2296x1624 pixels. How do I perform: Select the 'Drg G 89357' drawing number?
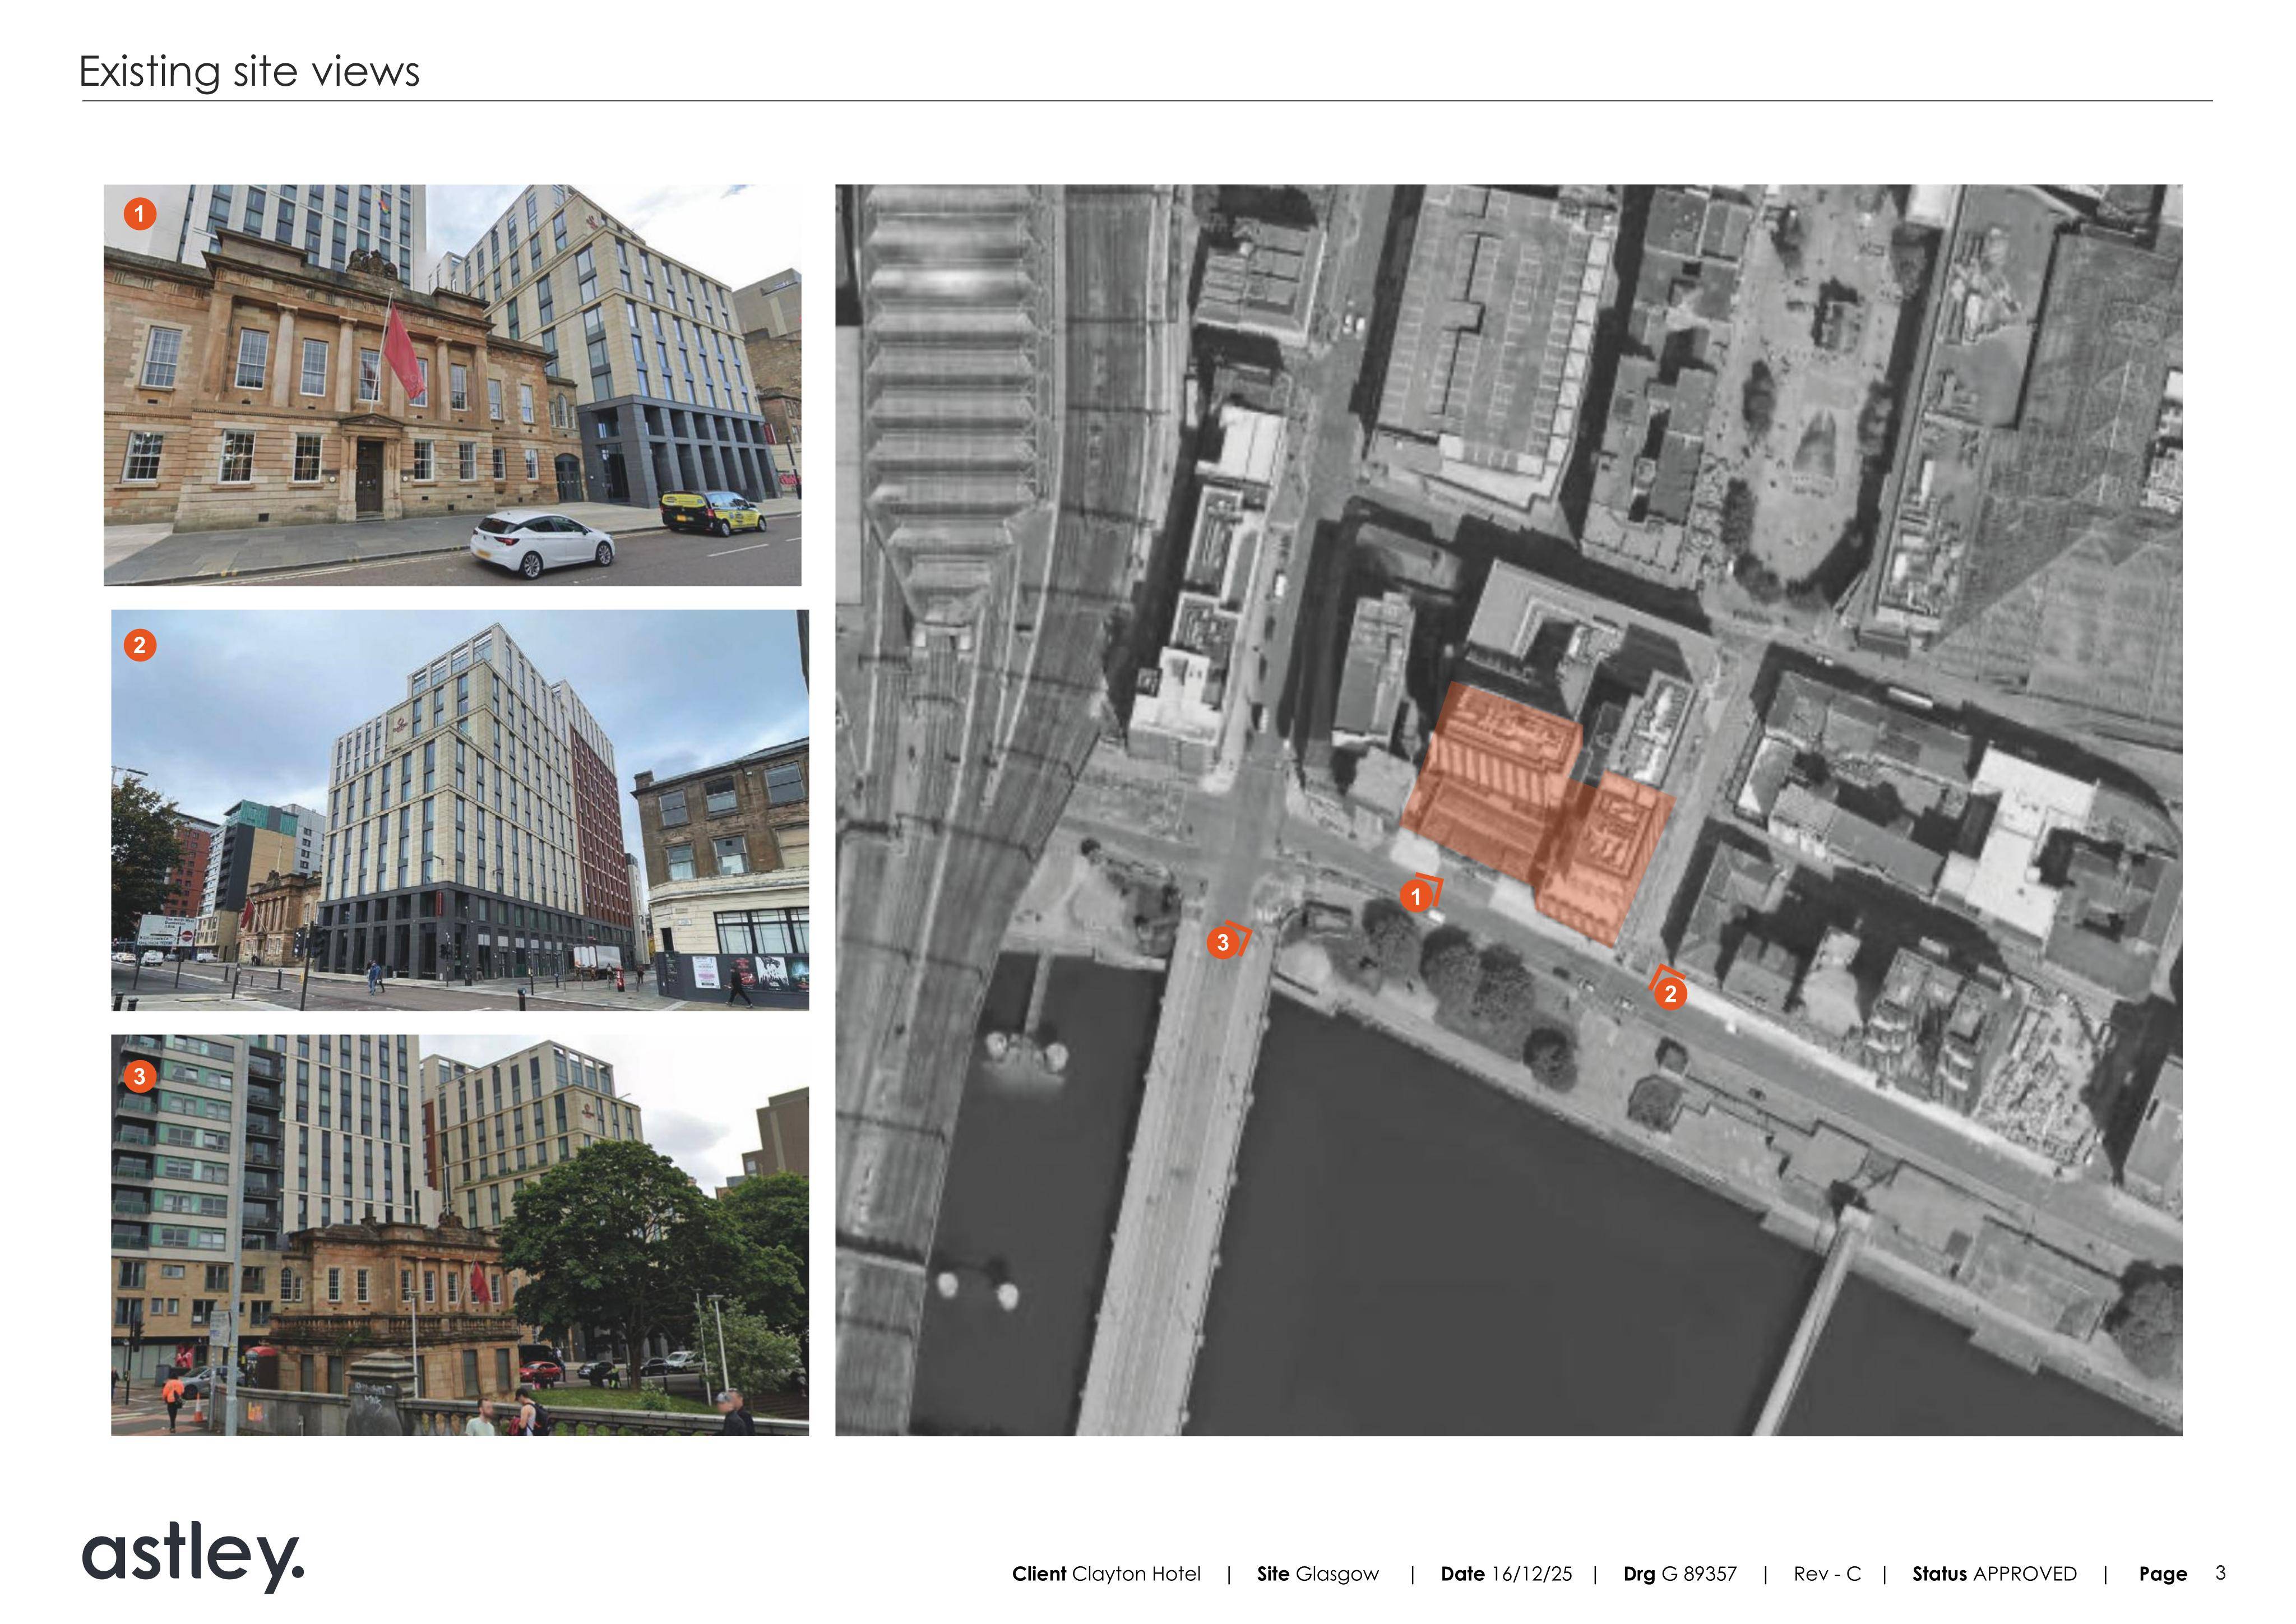click(1680, 1574)
